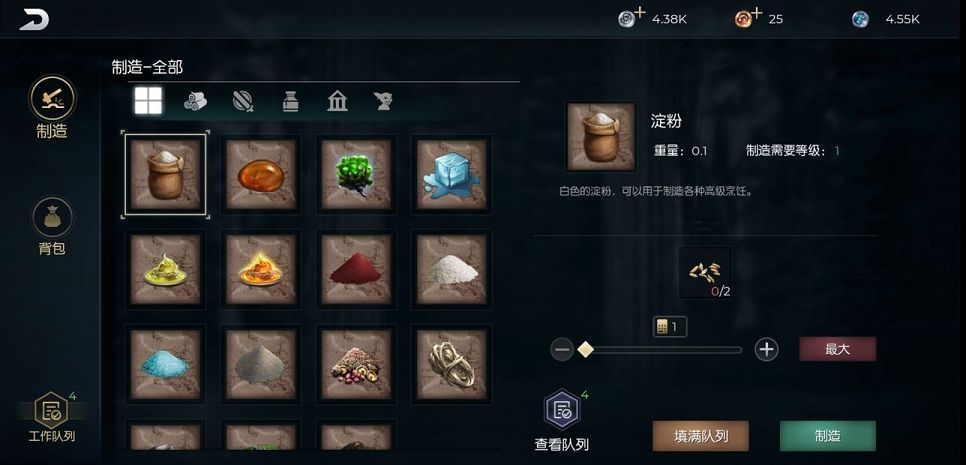Click the 最大 max button
The width and height of the screenshot is (966, 465).
click(x=837, y=349)
